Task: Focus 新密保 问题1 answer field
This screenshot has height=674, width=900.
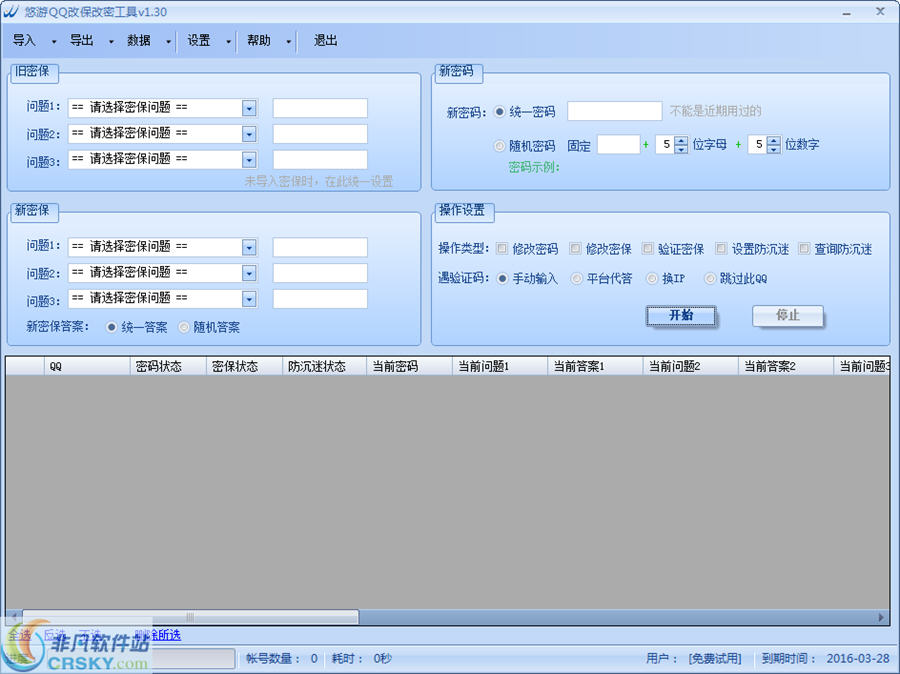Action: pyautogui.click(x=320, y=247)
